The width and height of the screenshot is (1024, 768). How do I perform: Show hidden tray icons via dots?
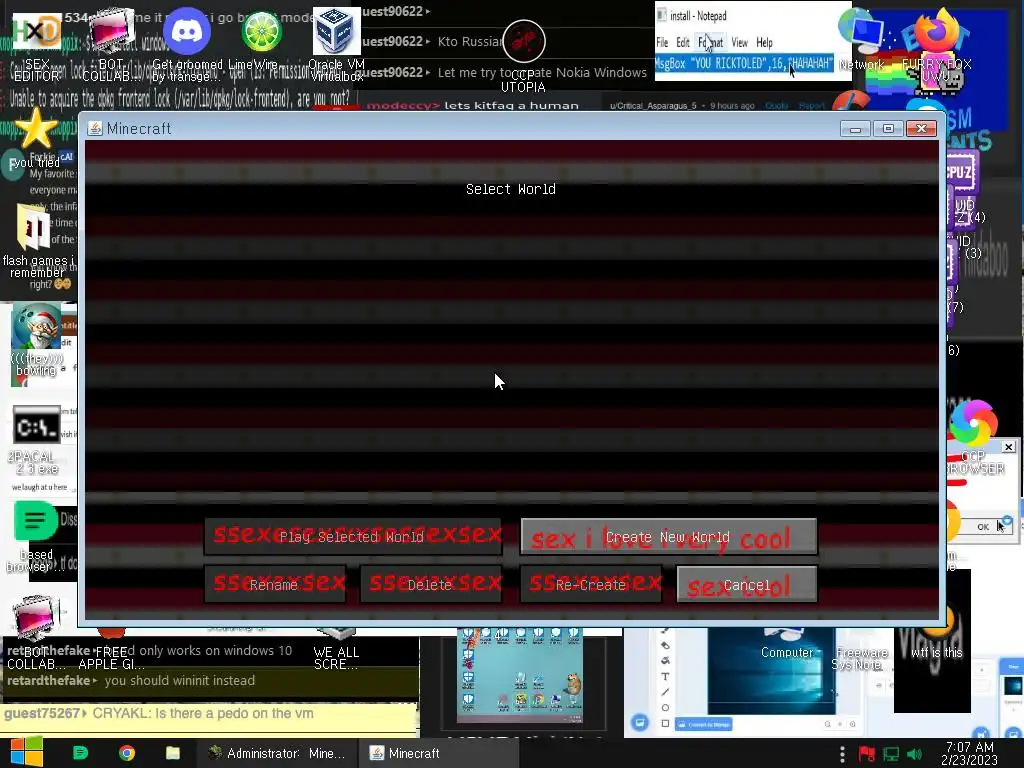click(x=842, y=754)
